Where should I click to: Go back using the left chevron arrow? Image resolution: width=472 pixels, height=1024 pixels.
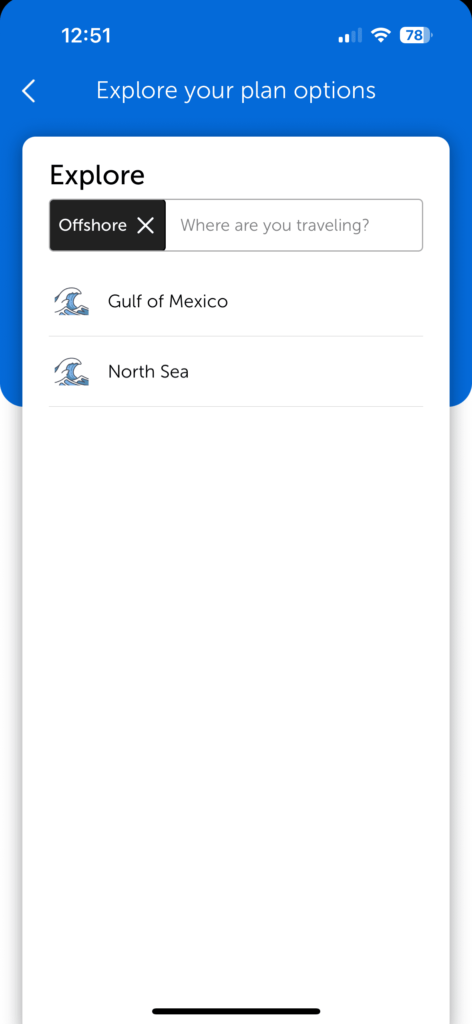tap(29, 91)
